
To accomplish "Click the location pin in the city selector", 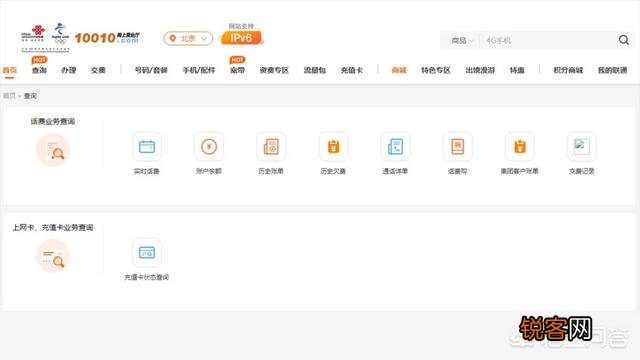I will (173, 38).
